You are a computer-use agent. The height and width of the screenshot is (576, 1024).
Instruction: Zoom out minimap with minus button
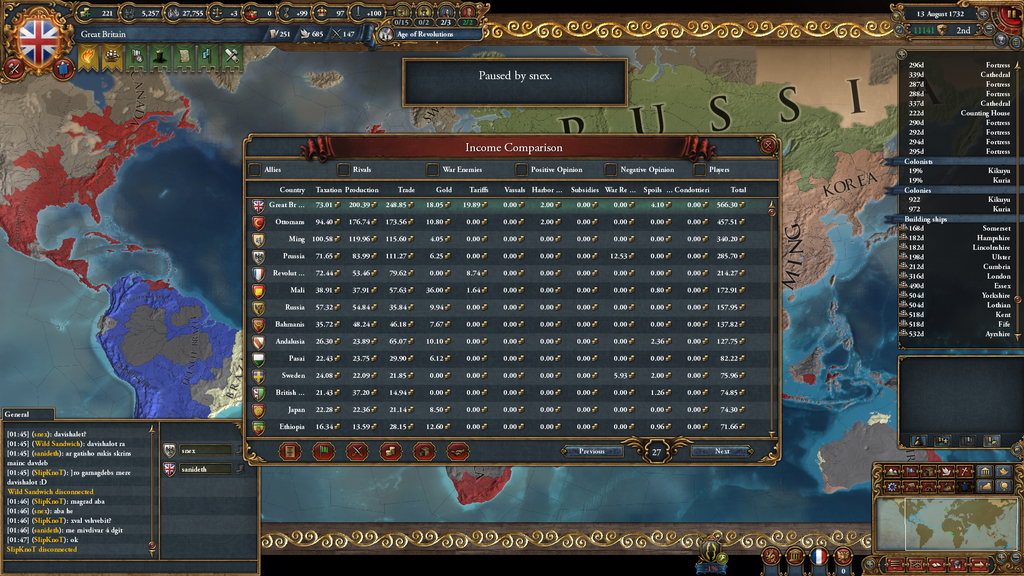point(1017,557)
